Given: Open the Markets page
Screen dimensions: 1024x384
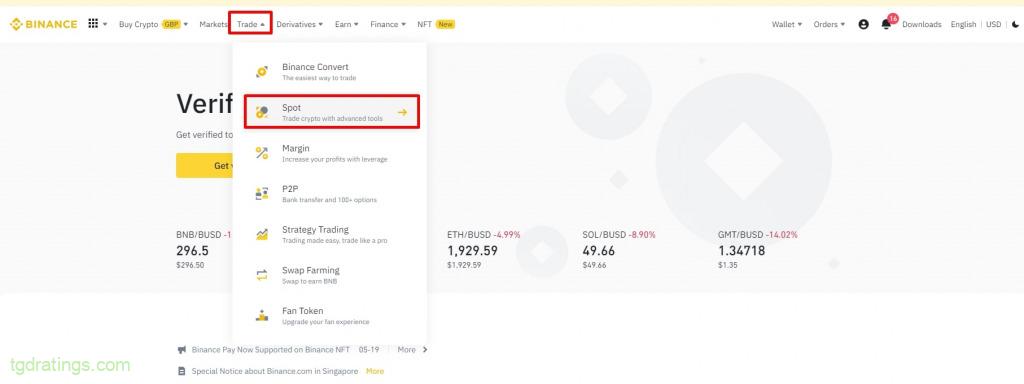Looking at the screenshot, I should pyautogui.click(x=214, y=24).
